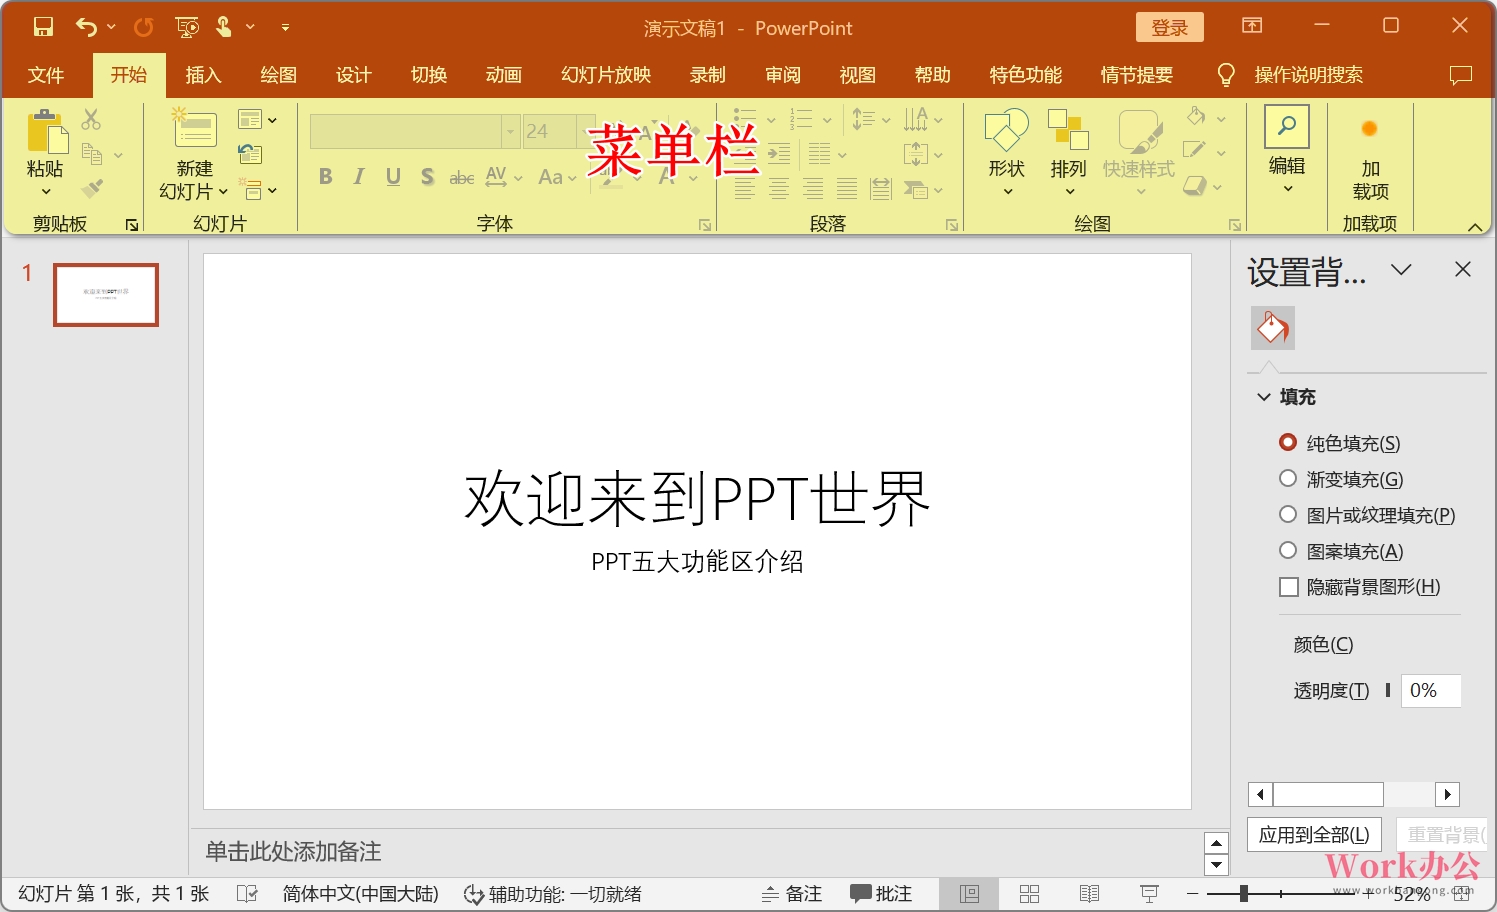Open the 视图 view tab
The image size is (1497, 912).
pyautogui.click(x=858, y=75)
